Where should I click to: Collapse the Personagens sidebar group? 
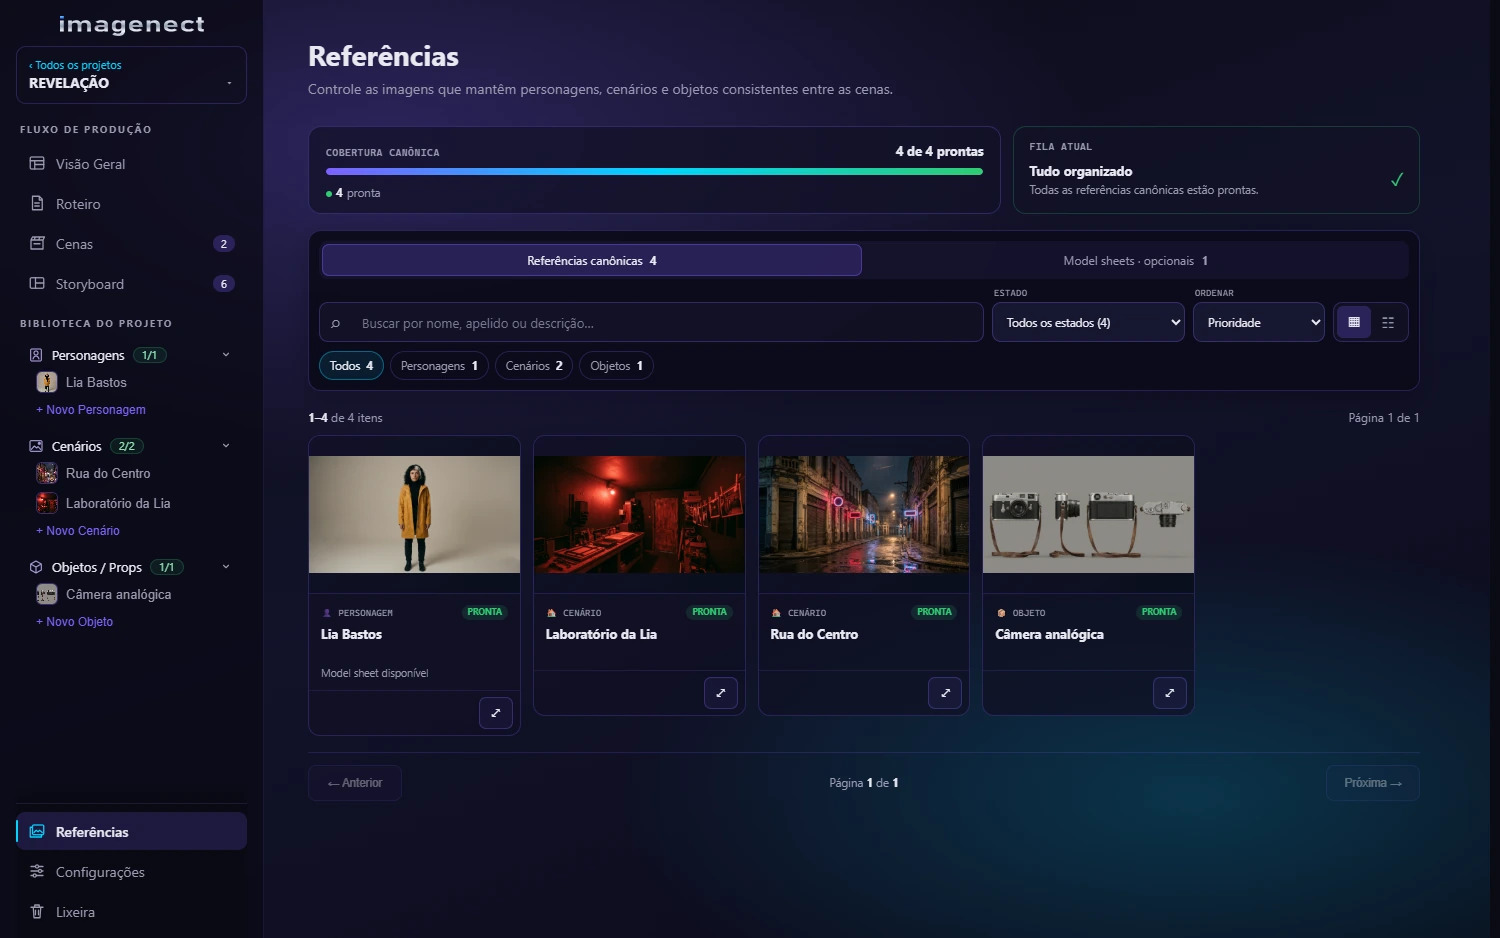coord(226,355)
